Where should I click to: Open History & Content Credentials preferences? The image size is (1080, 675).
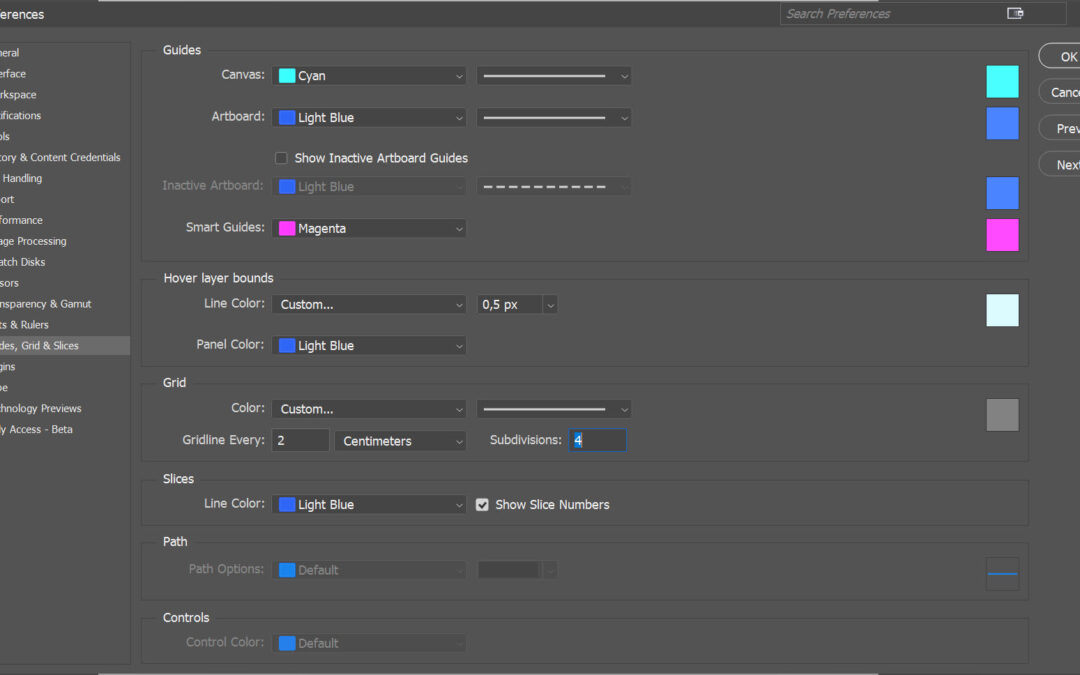point(60,158)
